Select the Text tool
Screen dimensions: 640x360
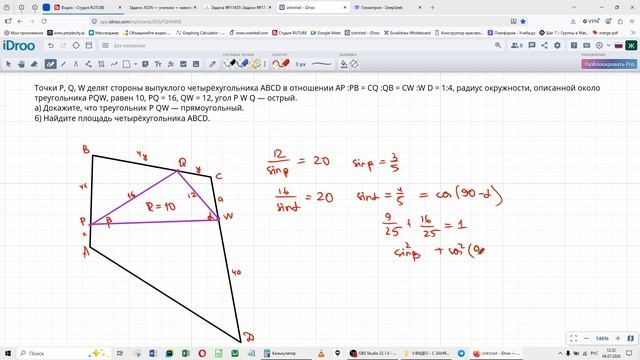(x=158, y=64)
